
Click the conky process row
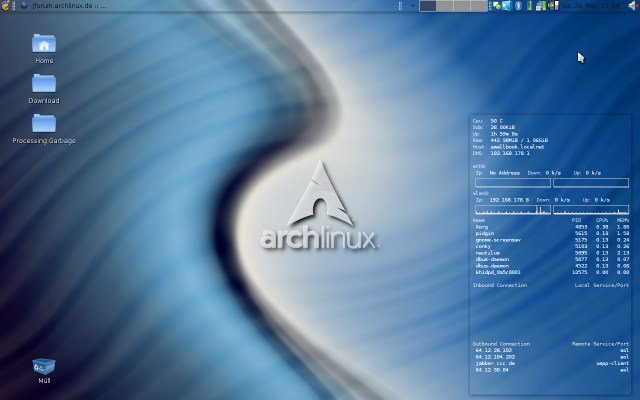(x=552, y=246)
